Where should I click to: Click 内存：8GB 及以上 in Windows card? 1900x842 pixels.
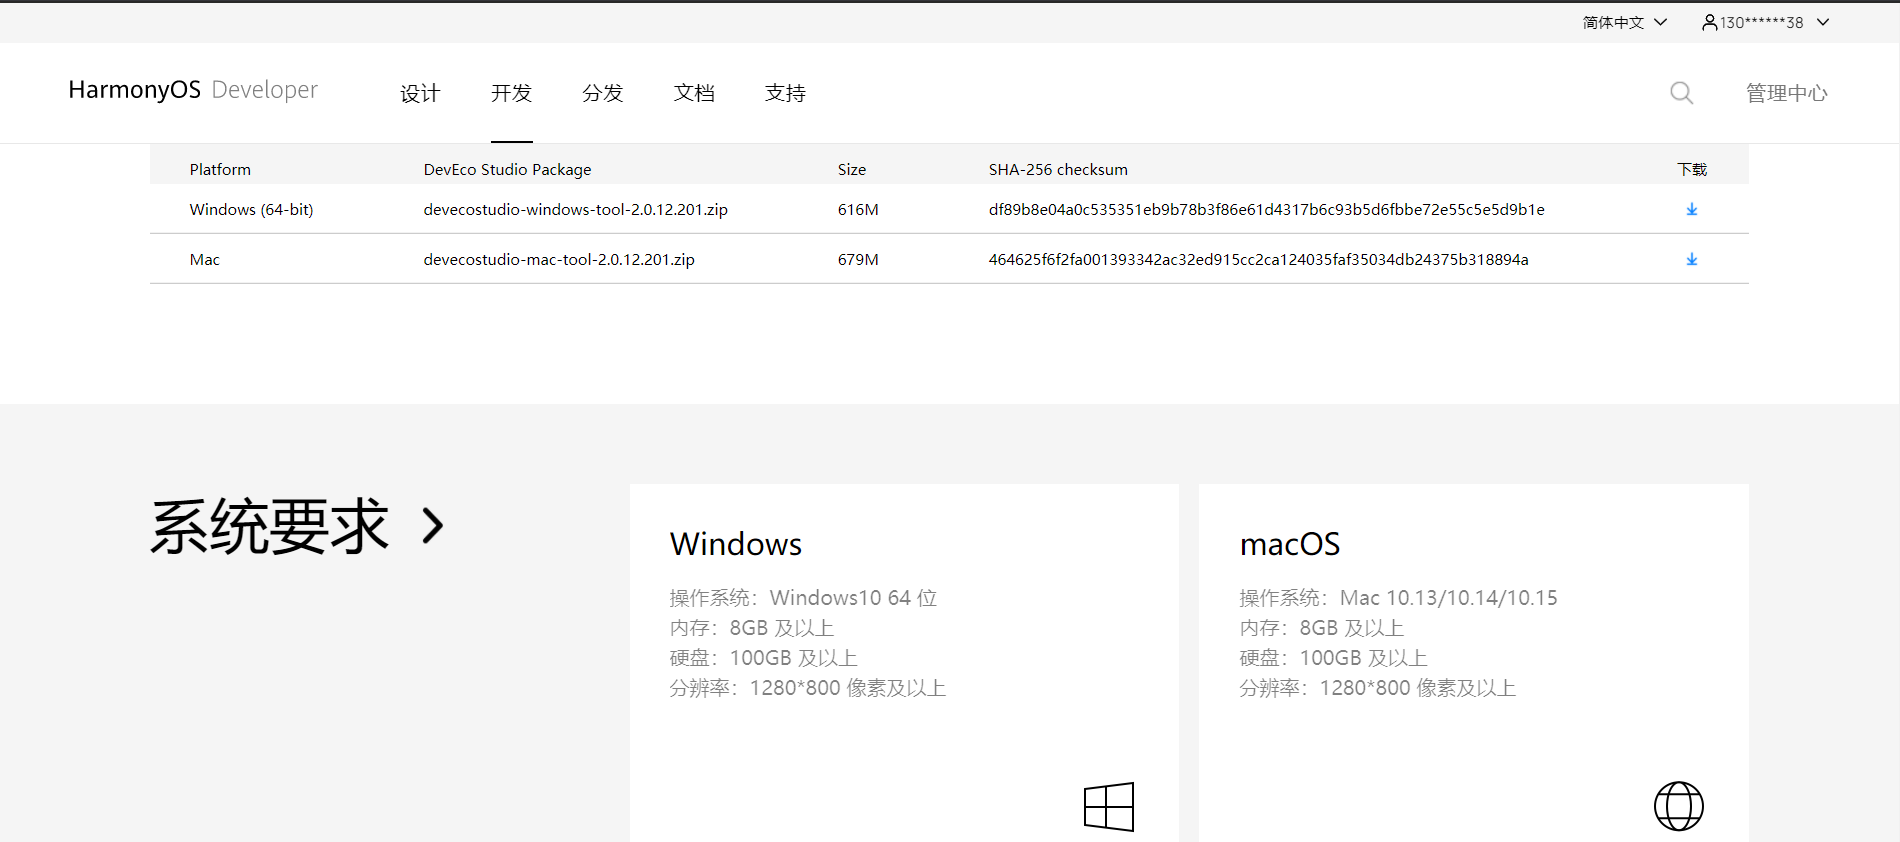point(752,627)
